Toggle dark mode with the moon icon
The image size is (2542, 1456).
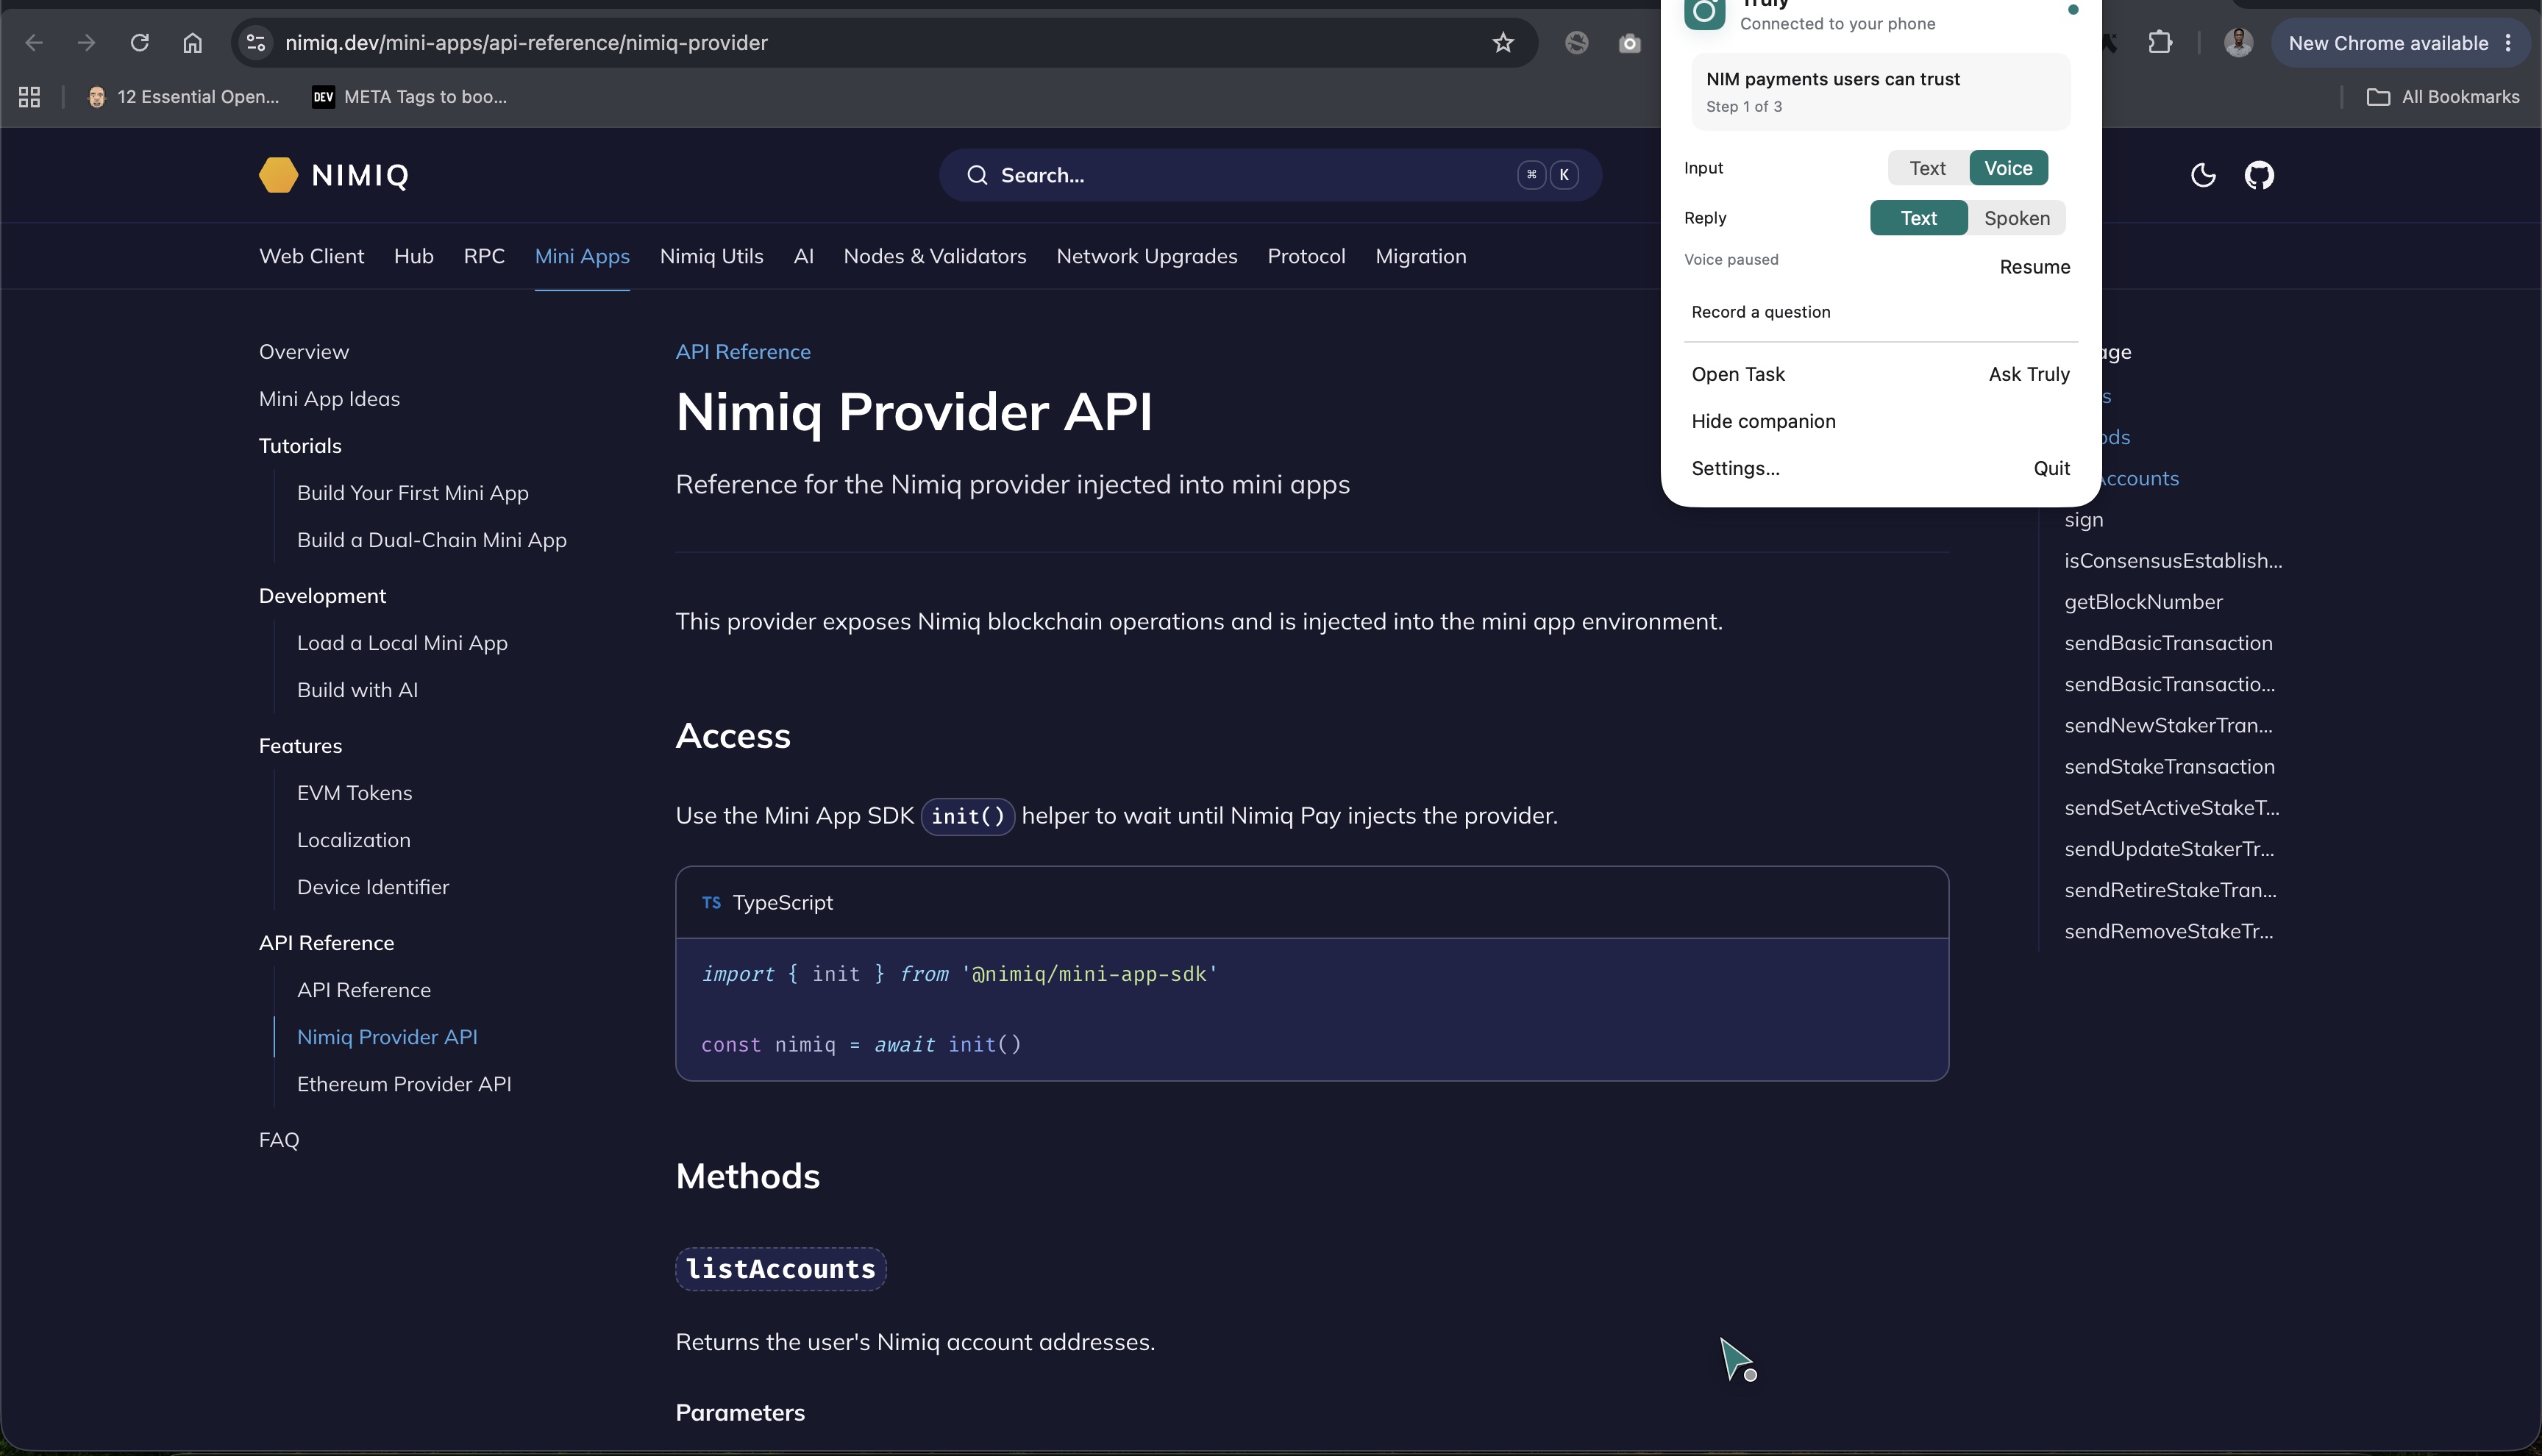click(x=2203, y=175)
